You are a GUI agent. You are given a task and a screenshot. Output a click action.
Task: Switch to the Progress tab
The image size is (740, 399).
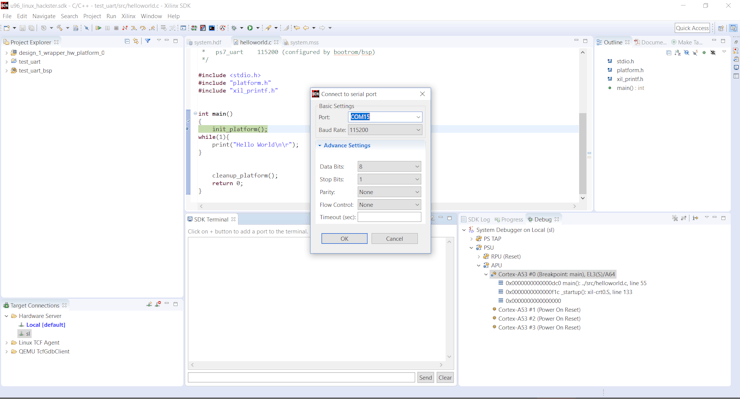point(509,220)
